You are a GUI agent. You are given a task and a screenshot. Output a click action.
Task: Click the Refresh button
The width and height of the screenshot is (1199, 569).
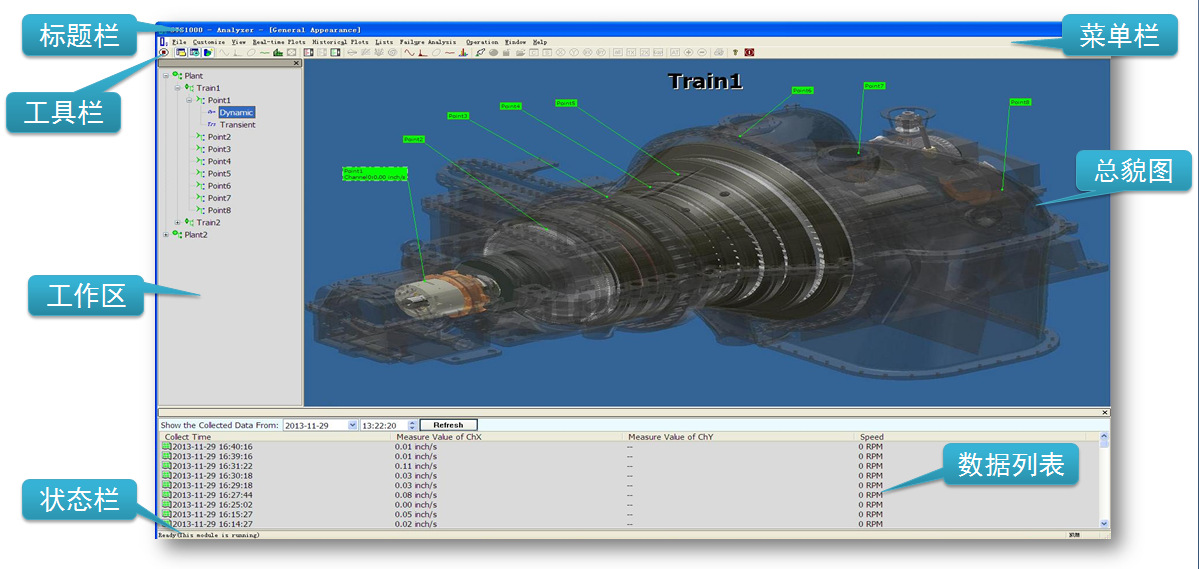coord(448,425)
